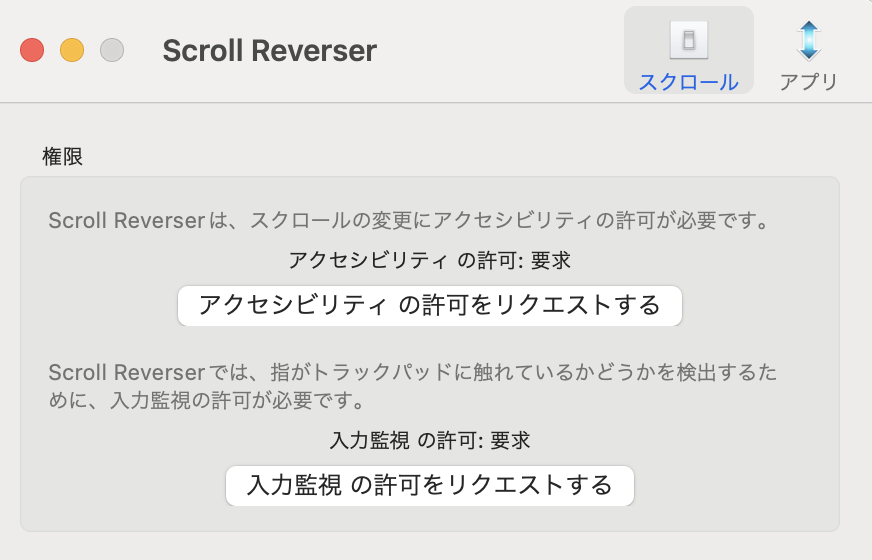Click the アクセシビリティ の許可: 要求 status

tap(429, 260)
